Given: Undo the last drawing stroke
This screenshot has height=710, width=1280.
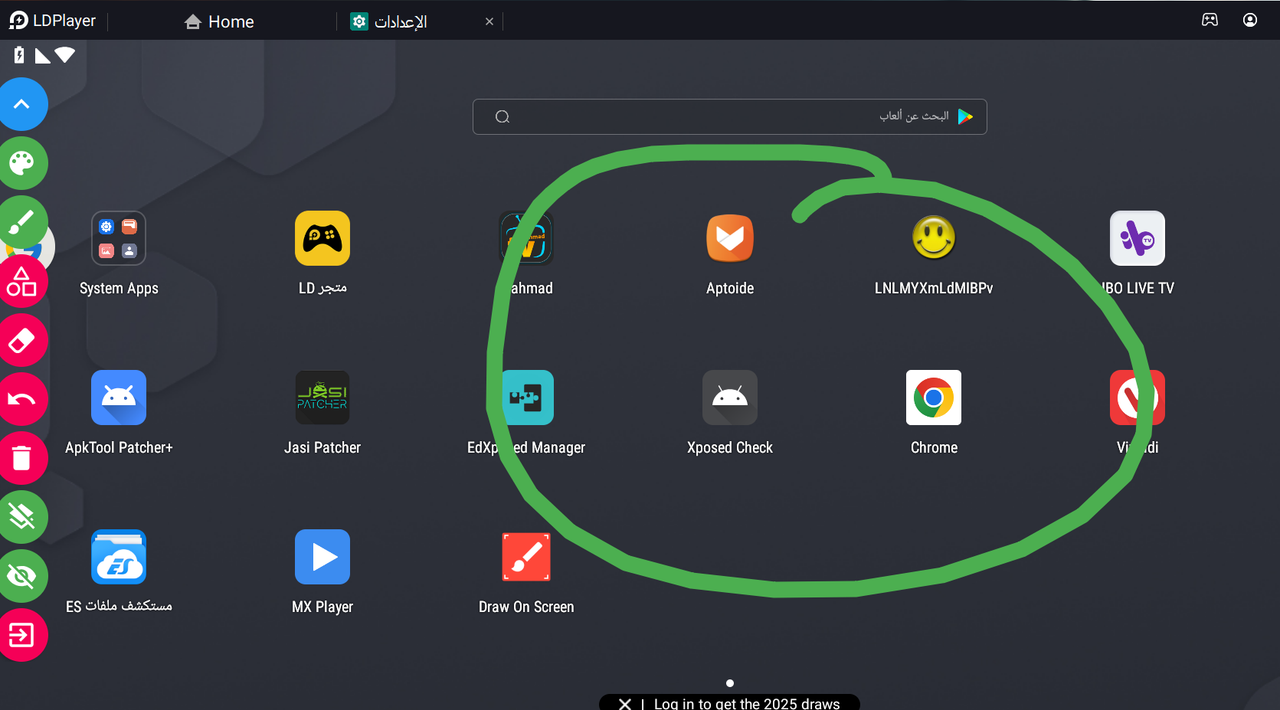Looking at the screenshot, I should pyautogui.click(x=21, y=400).
